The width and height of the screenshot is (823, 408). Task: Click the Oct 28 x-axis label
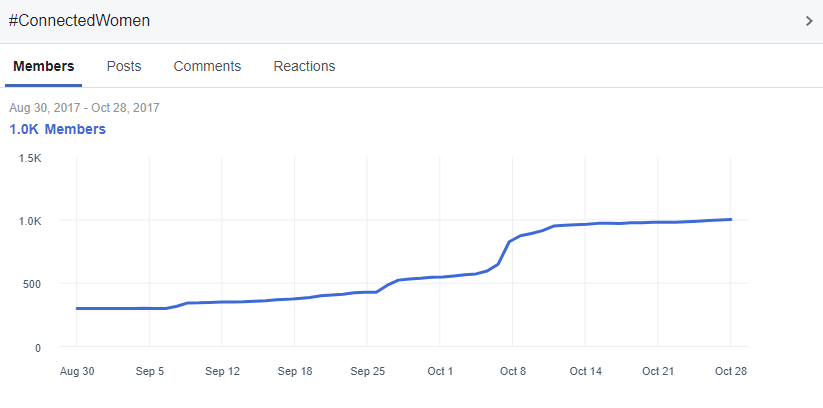731,371
